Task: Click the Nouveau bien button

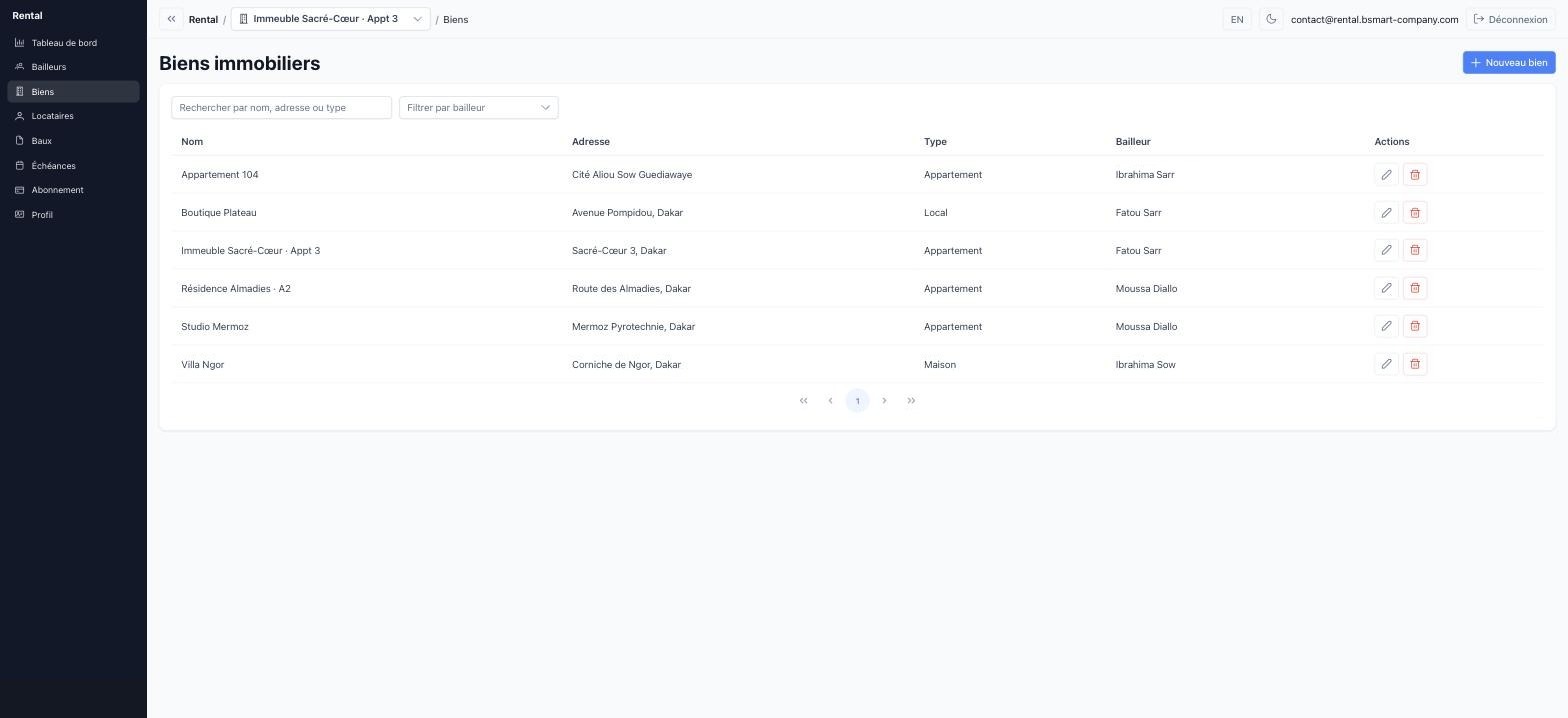Action: point(1508,63)
